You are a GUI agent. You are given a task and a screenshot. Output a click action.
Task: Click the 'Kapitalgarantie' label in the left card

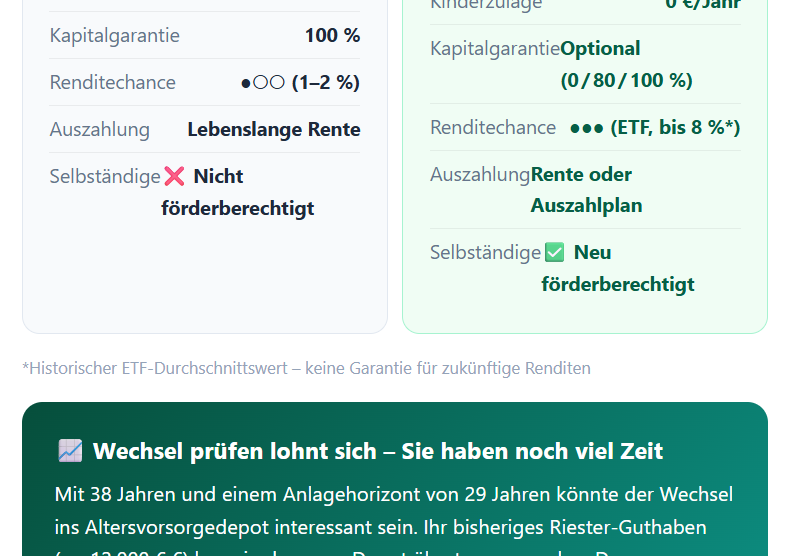[115, 35]
